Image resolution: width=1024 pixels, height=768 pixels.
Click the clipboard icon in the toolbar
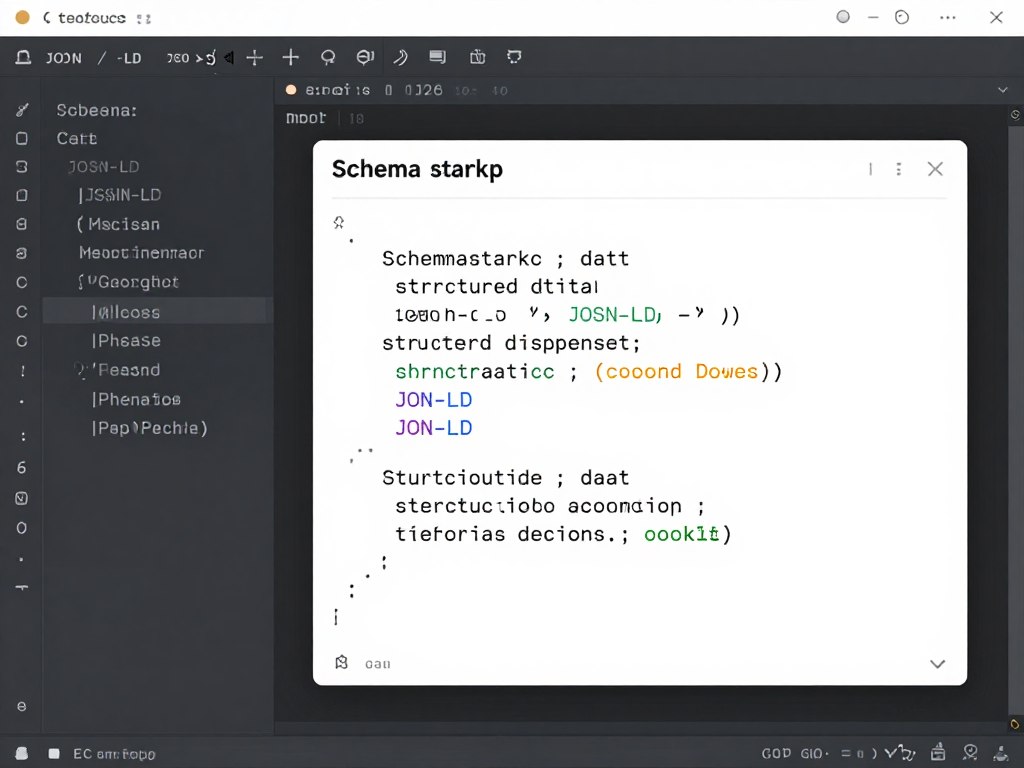[477, 57]
